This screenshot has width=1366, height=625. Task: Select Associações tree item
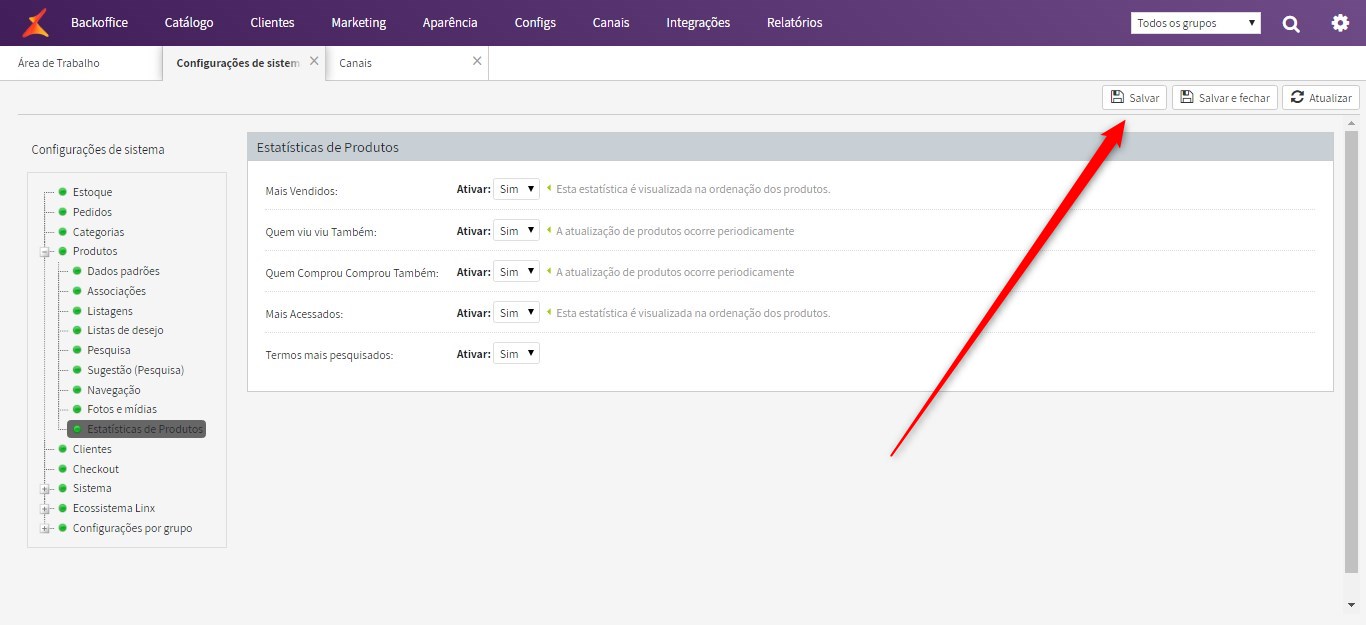pyautogui.click(x=116, y=291)
